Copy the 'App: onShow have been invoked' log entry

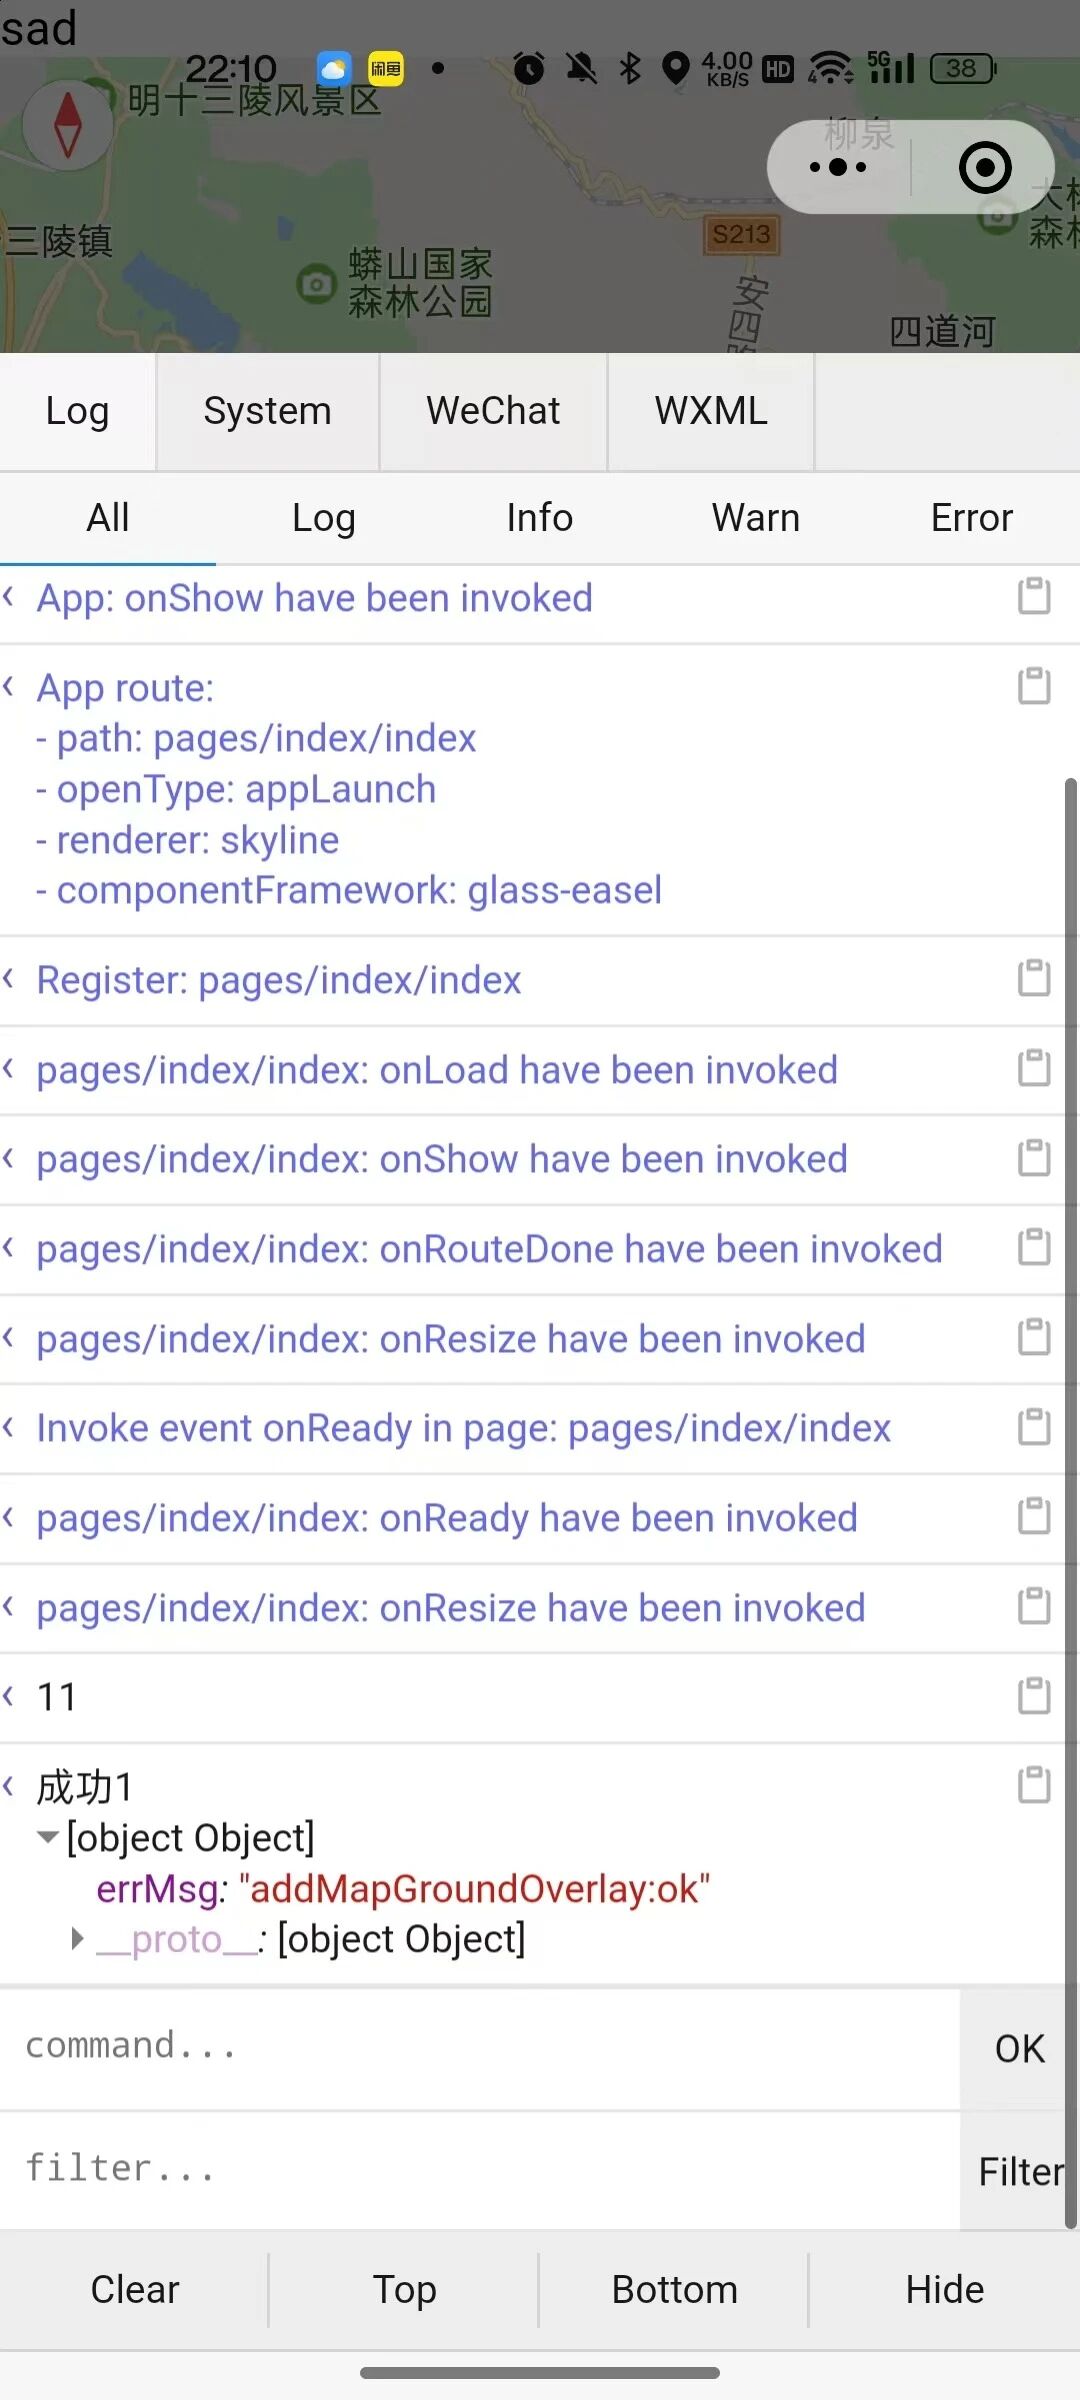1034,596
